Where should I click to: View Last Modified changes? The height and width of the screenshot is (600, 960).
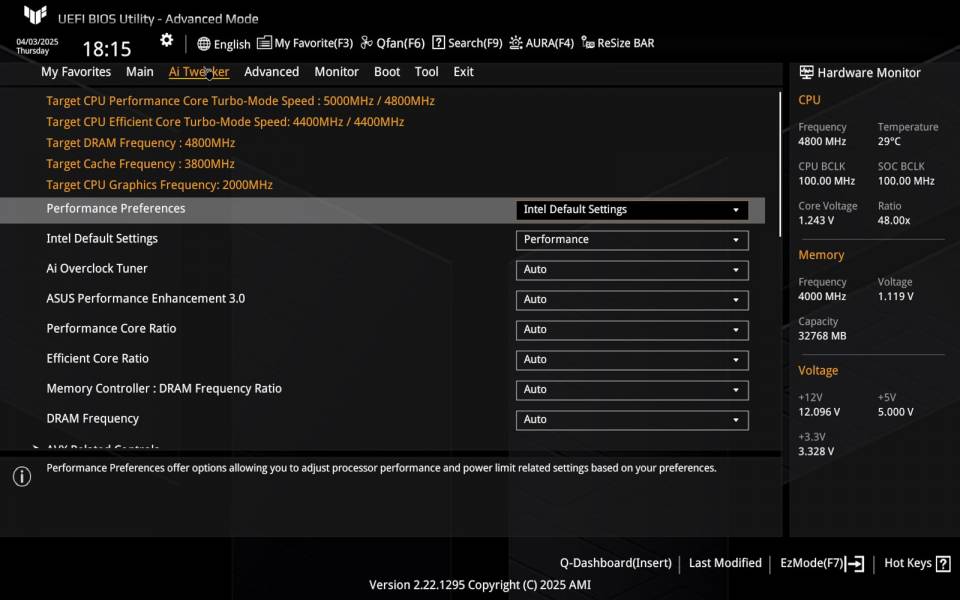[x=725, y=563]
